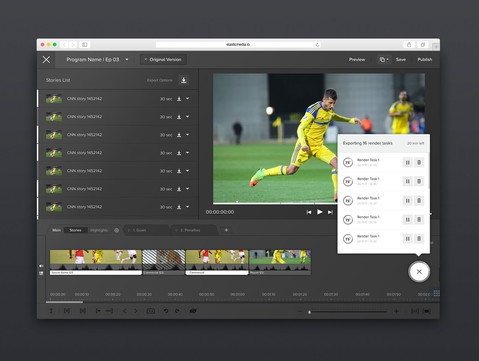Pause the first Render Task
This screenshot has height=361, width=479.
pyautogui.click(x=407, y=162)
